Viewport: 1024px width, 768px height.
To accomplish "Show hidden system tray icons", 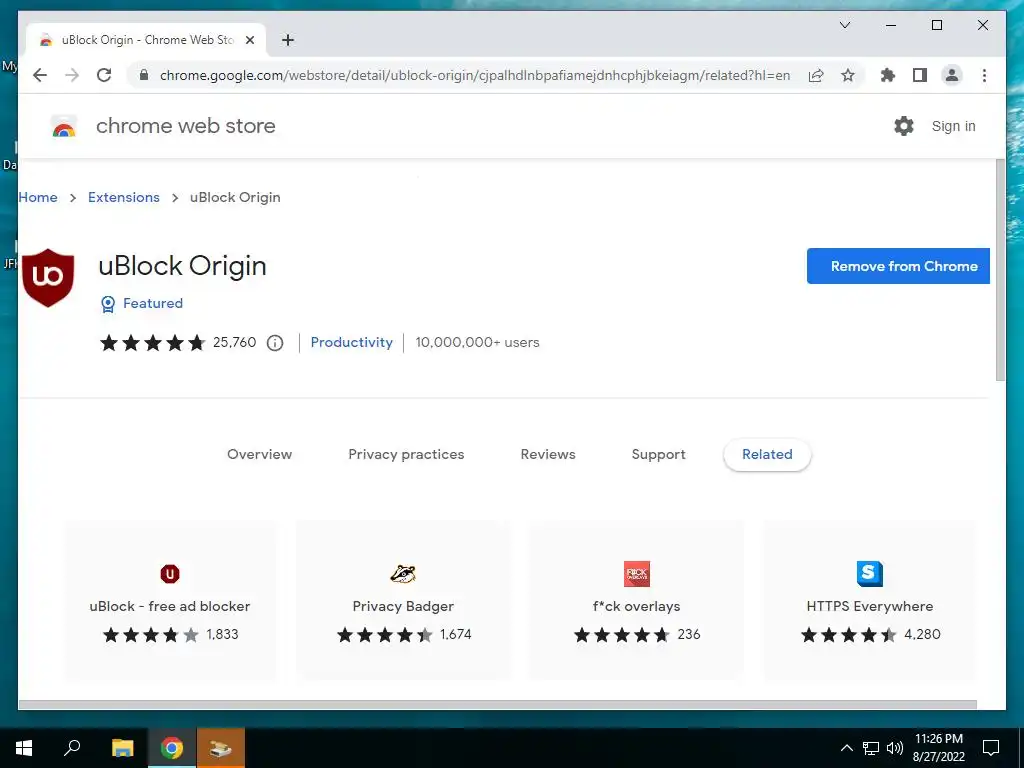I will pyautogui.click(x=846, y=748).
